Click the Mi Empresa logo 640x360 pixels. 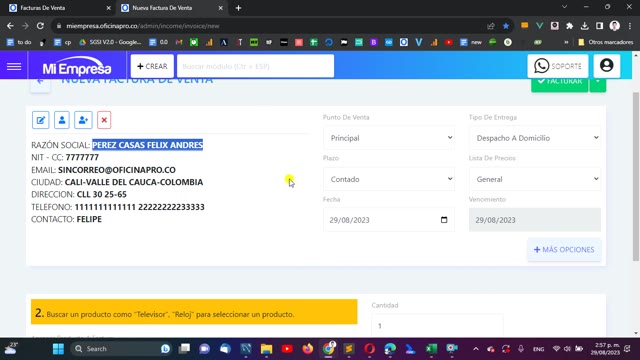coord(77,67)
